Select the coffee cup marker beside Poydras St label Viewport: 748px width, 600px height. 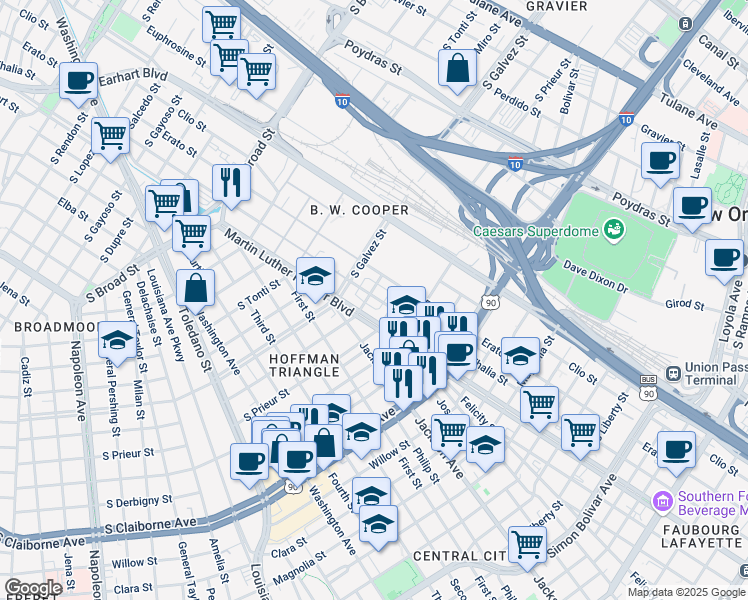coord(692,207)
